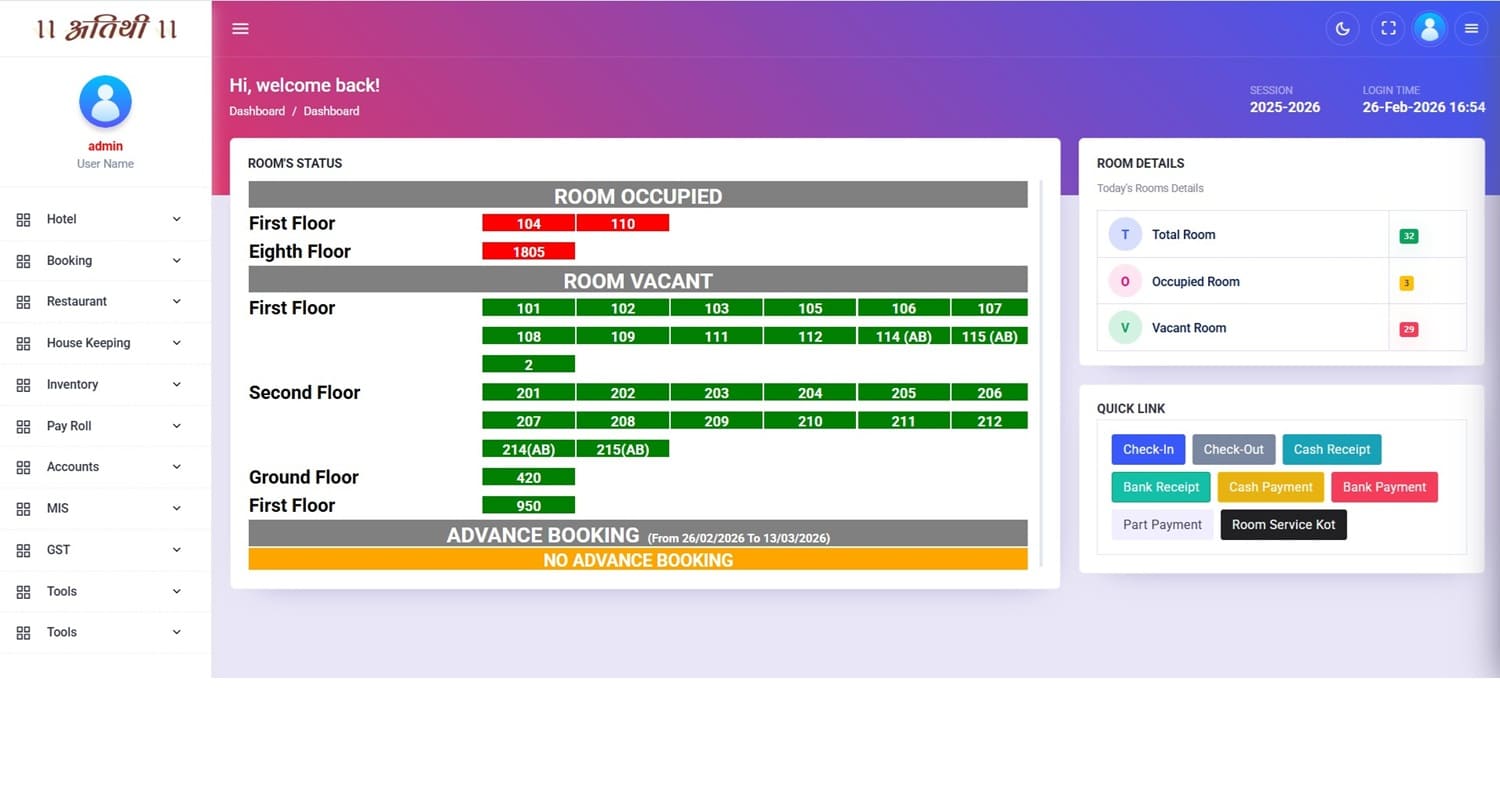The height and width of the screenshot is (800, 1500).
Task: Select occupied room 104
Action: [x=528, y=222]
